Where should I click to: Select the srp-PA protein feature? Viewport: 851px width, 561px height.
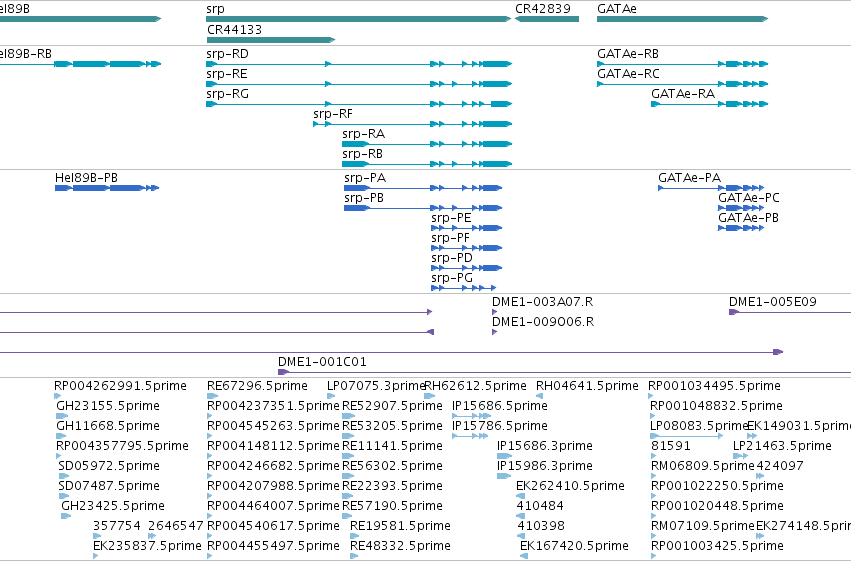tap(423, 188)
